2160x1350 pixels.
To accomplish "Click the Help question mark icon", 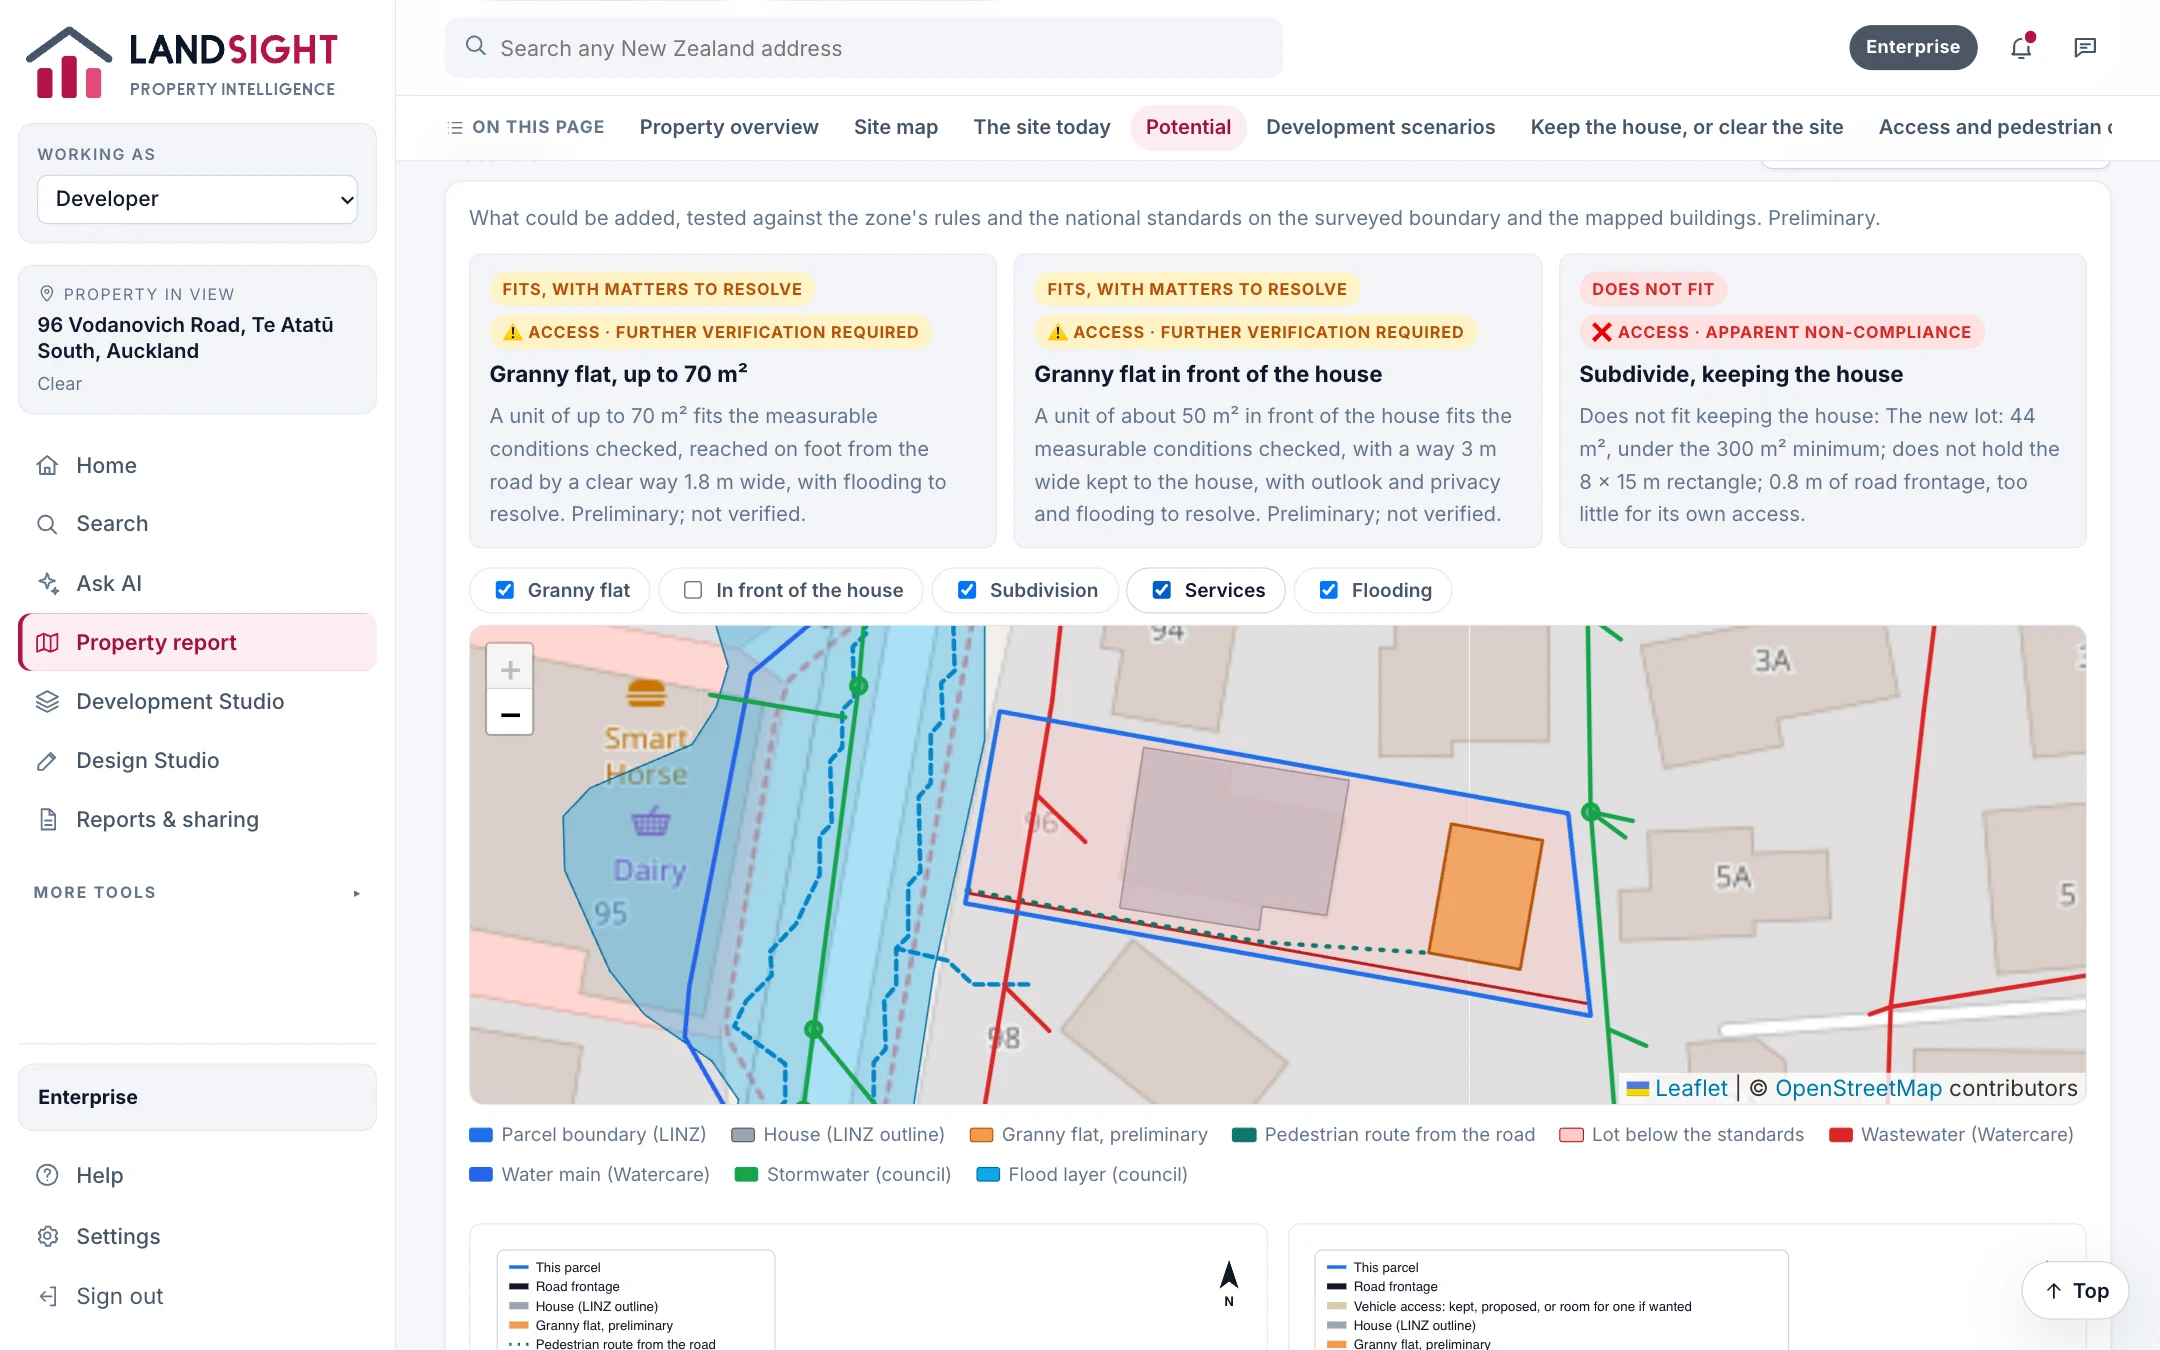I will point(47,1175).
